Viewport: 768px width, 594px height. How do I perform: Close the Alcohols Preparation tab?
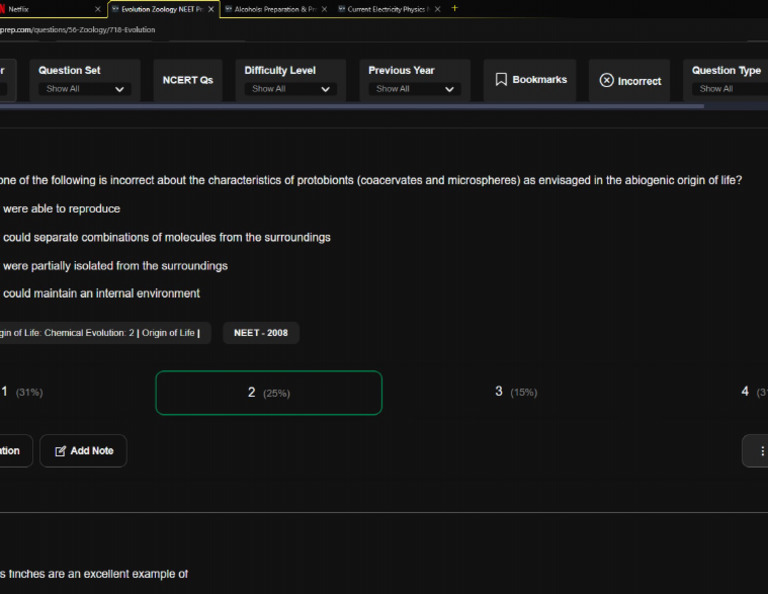coord(324,9)
